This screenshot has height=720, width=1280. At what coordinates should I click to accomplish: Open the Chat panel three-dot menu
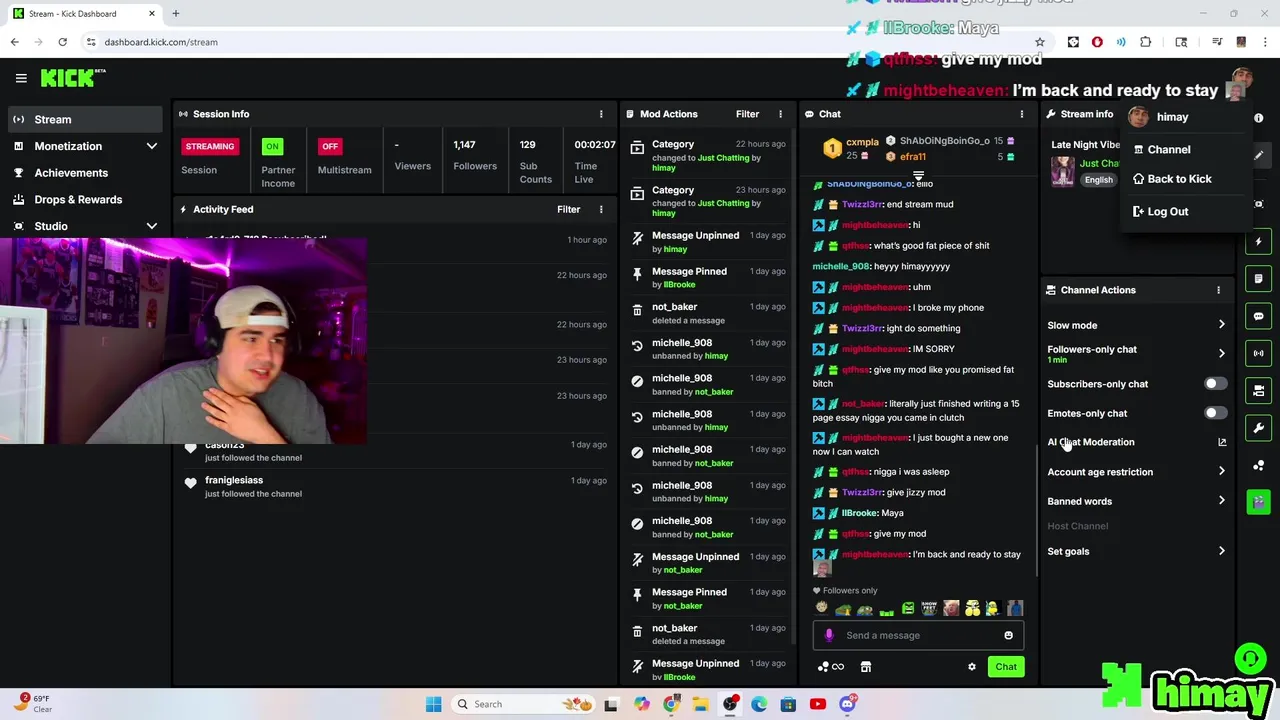point(1021,114)
